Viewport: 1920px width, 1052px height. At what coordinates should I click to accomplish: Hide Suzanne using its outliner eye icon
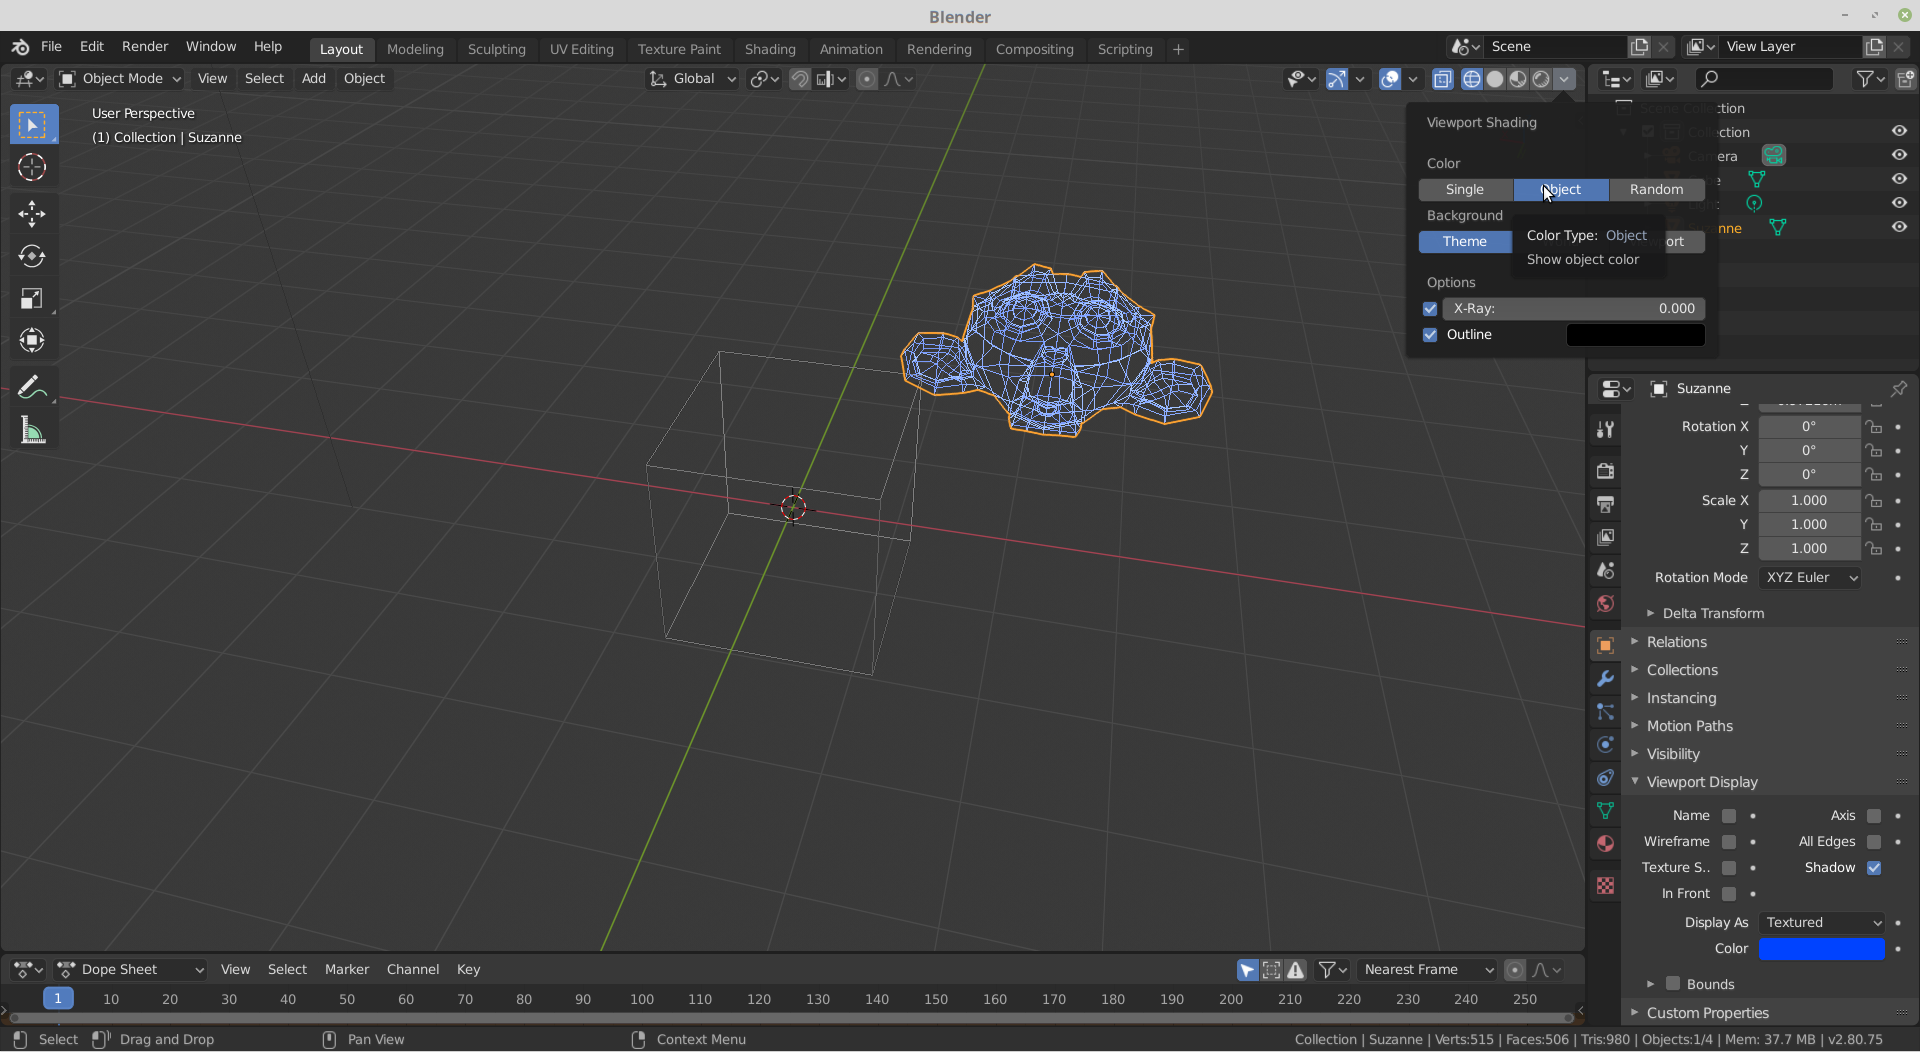[1899, 227]
